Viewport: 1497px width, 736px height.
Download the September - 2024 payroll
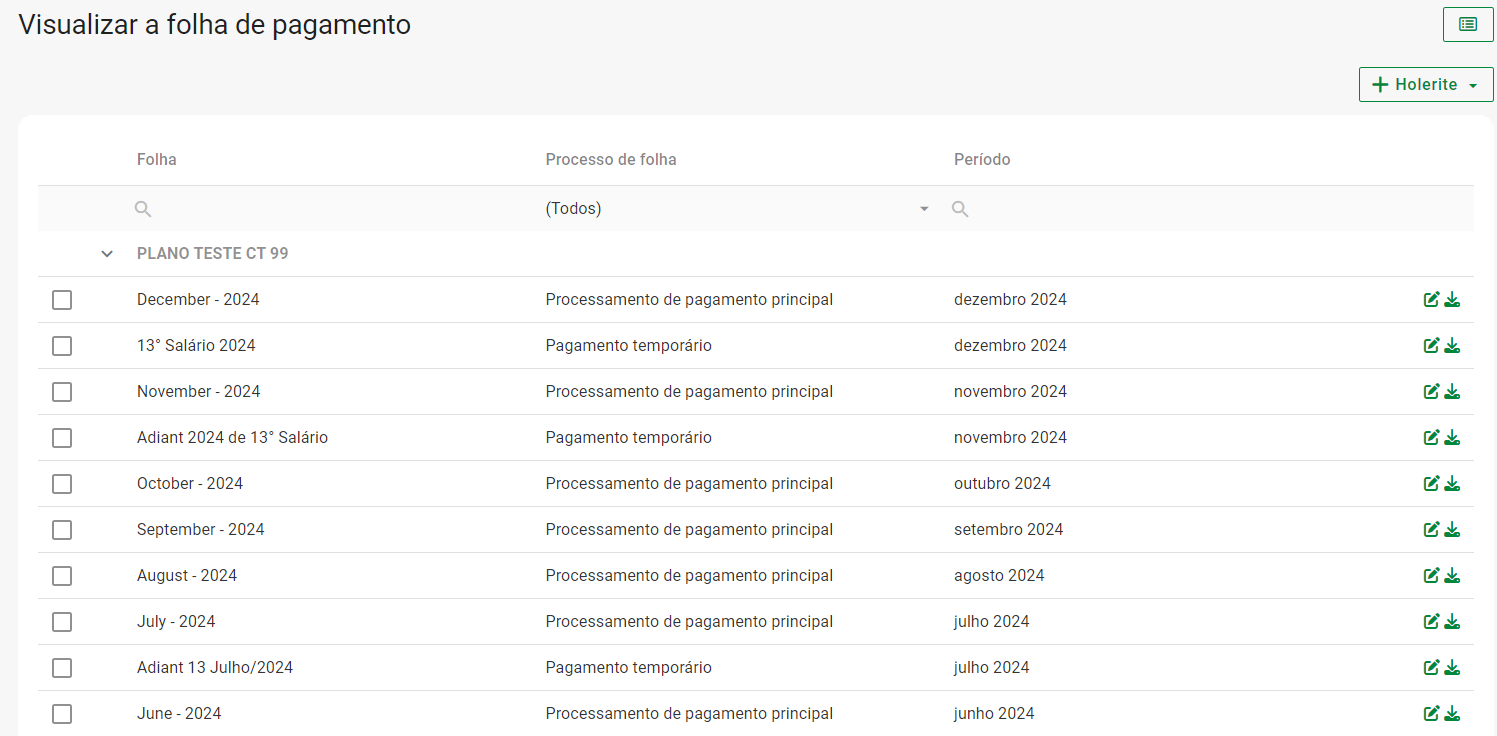point(1452,530)
